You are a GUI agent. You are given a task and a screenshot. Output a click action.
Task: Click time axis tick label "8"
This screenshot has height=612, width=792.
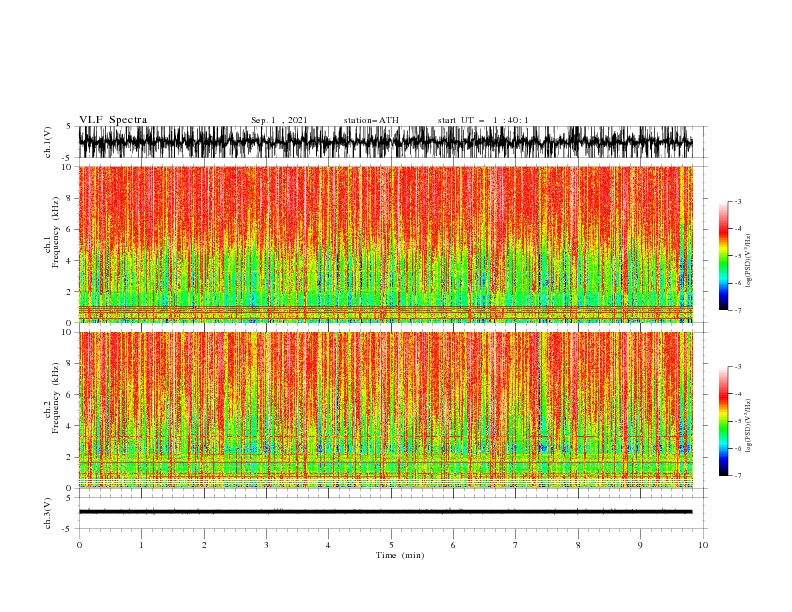[578, 545]
